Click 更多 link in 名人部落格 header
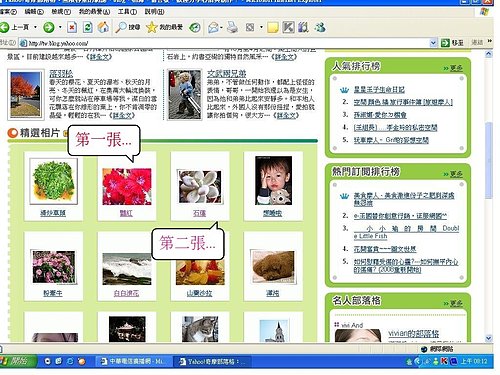This screenshot has height=375, width=500. click(x=456, y=303)
